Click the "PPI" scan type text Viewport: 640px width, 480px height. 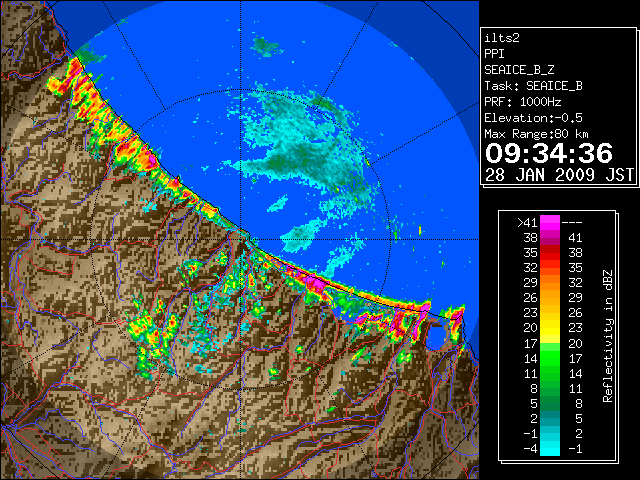pos(494,54)
